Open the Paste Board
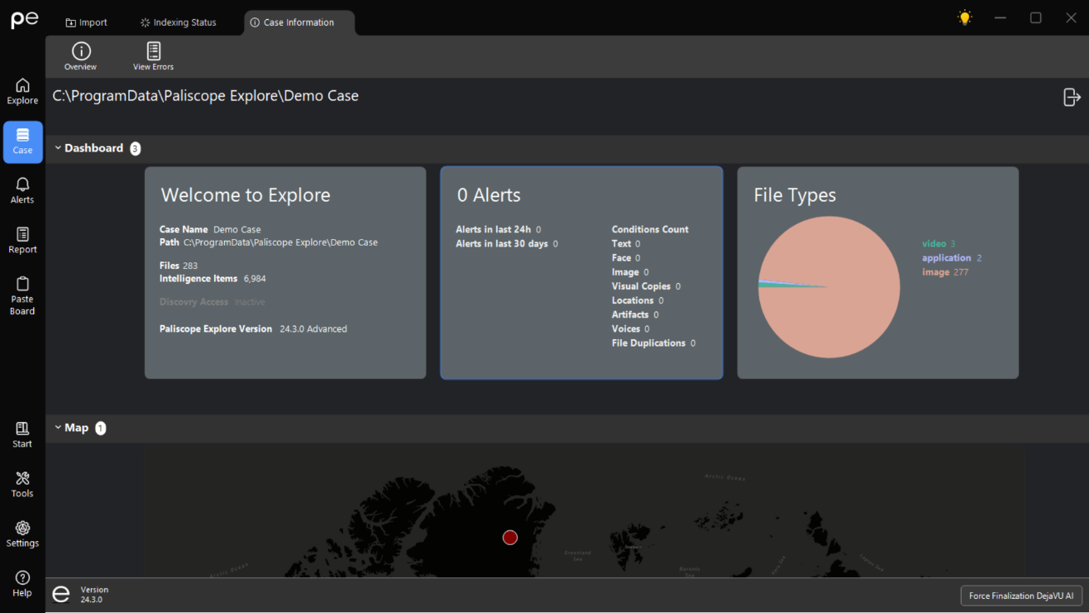Screen dimensions: 1089x613 click(22, 296)
